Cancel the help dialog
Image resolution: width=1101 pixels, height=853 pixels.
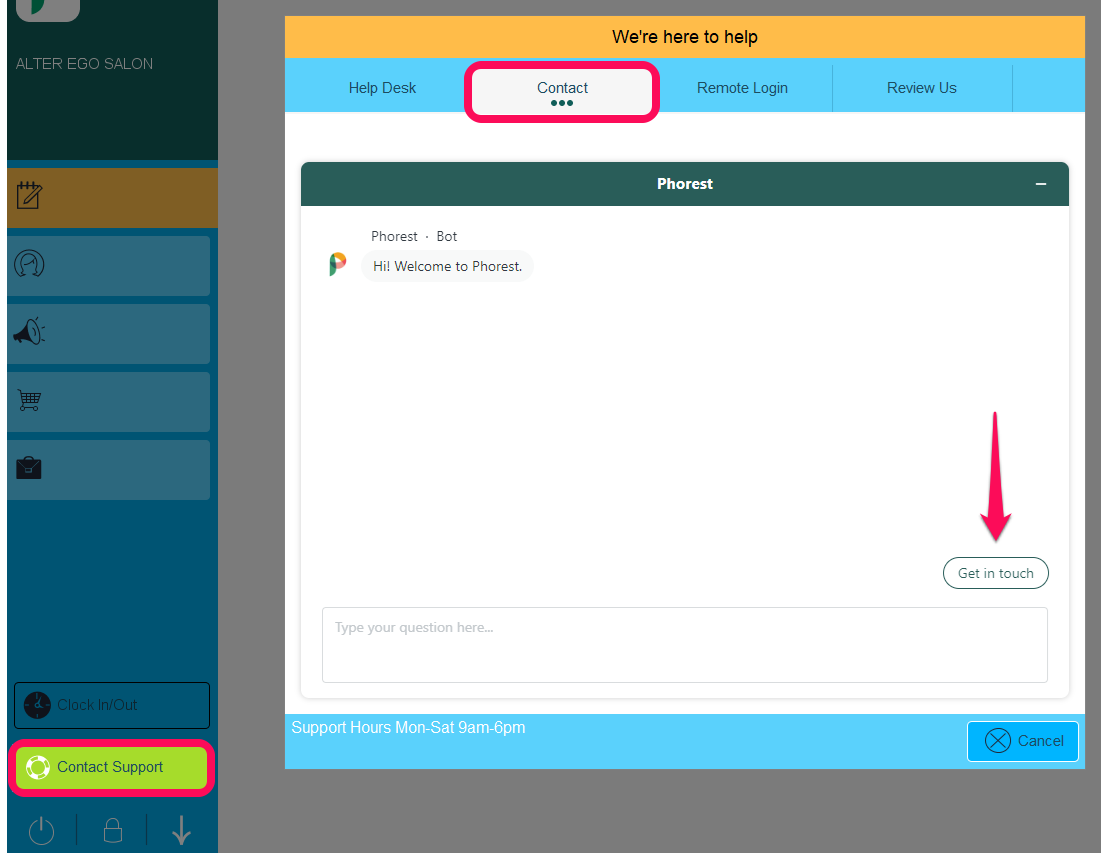[x=1023, y=741]
